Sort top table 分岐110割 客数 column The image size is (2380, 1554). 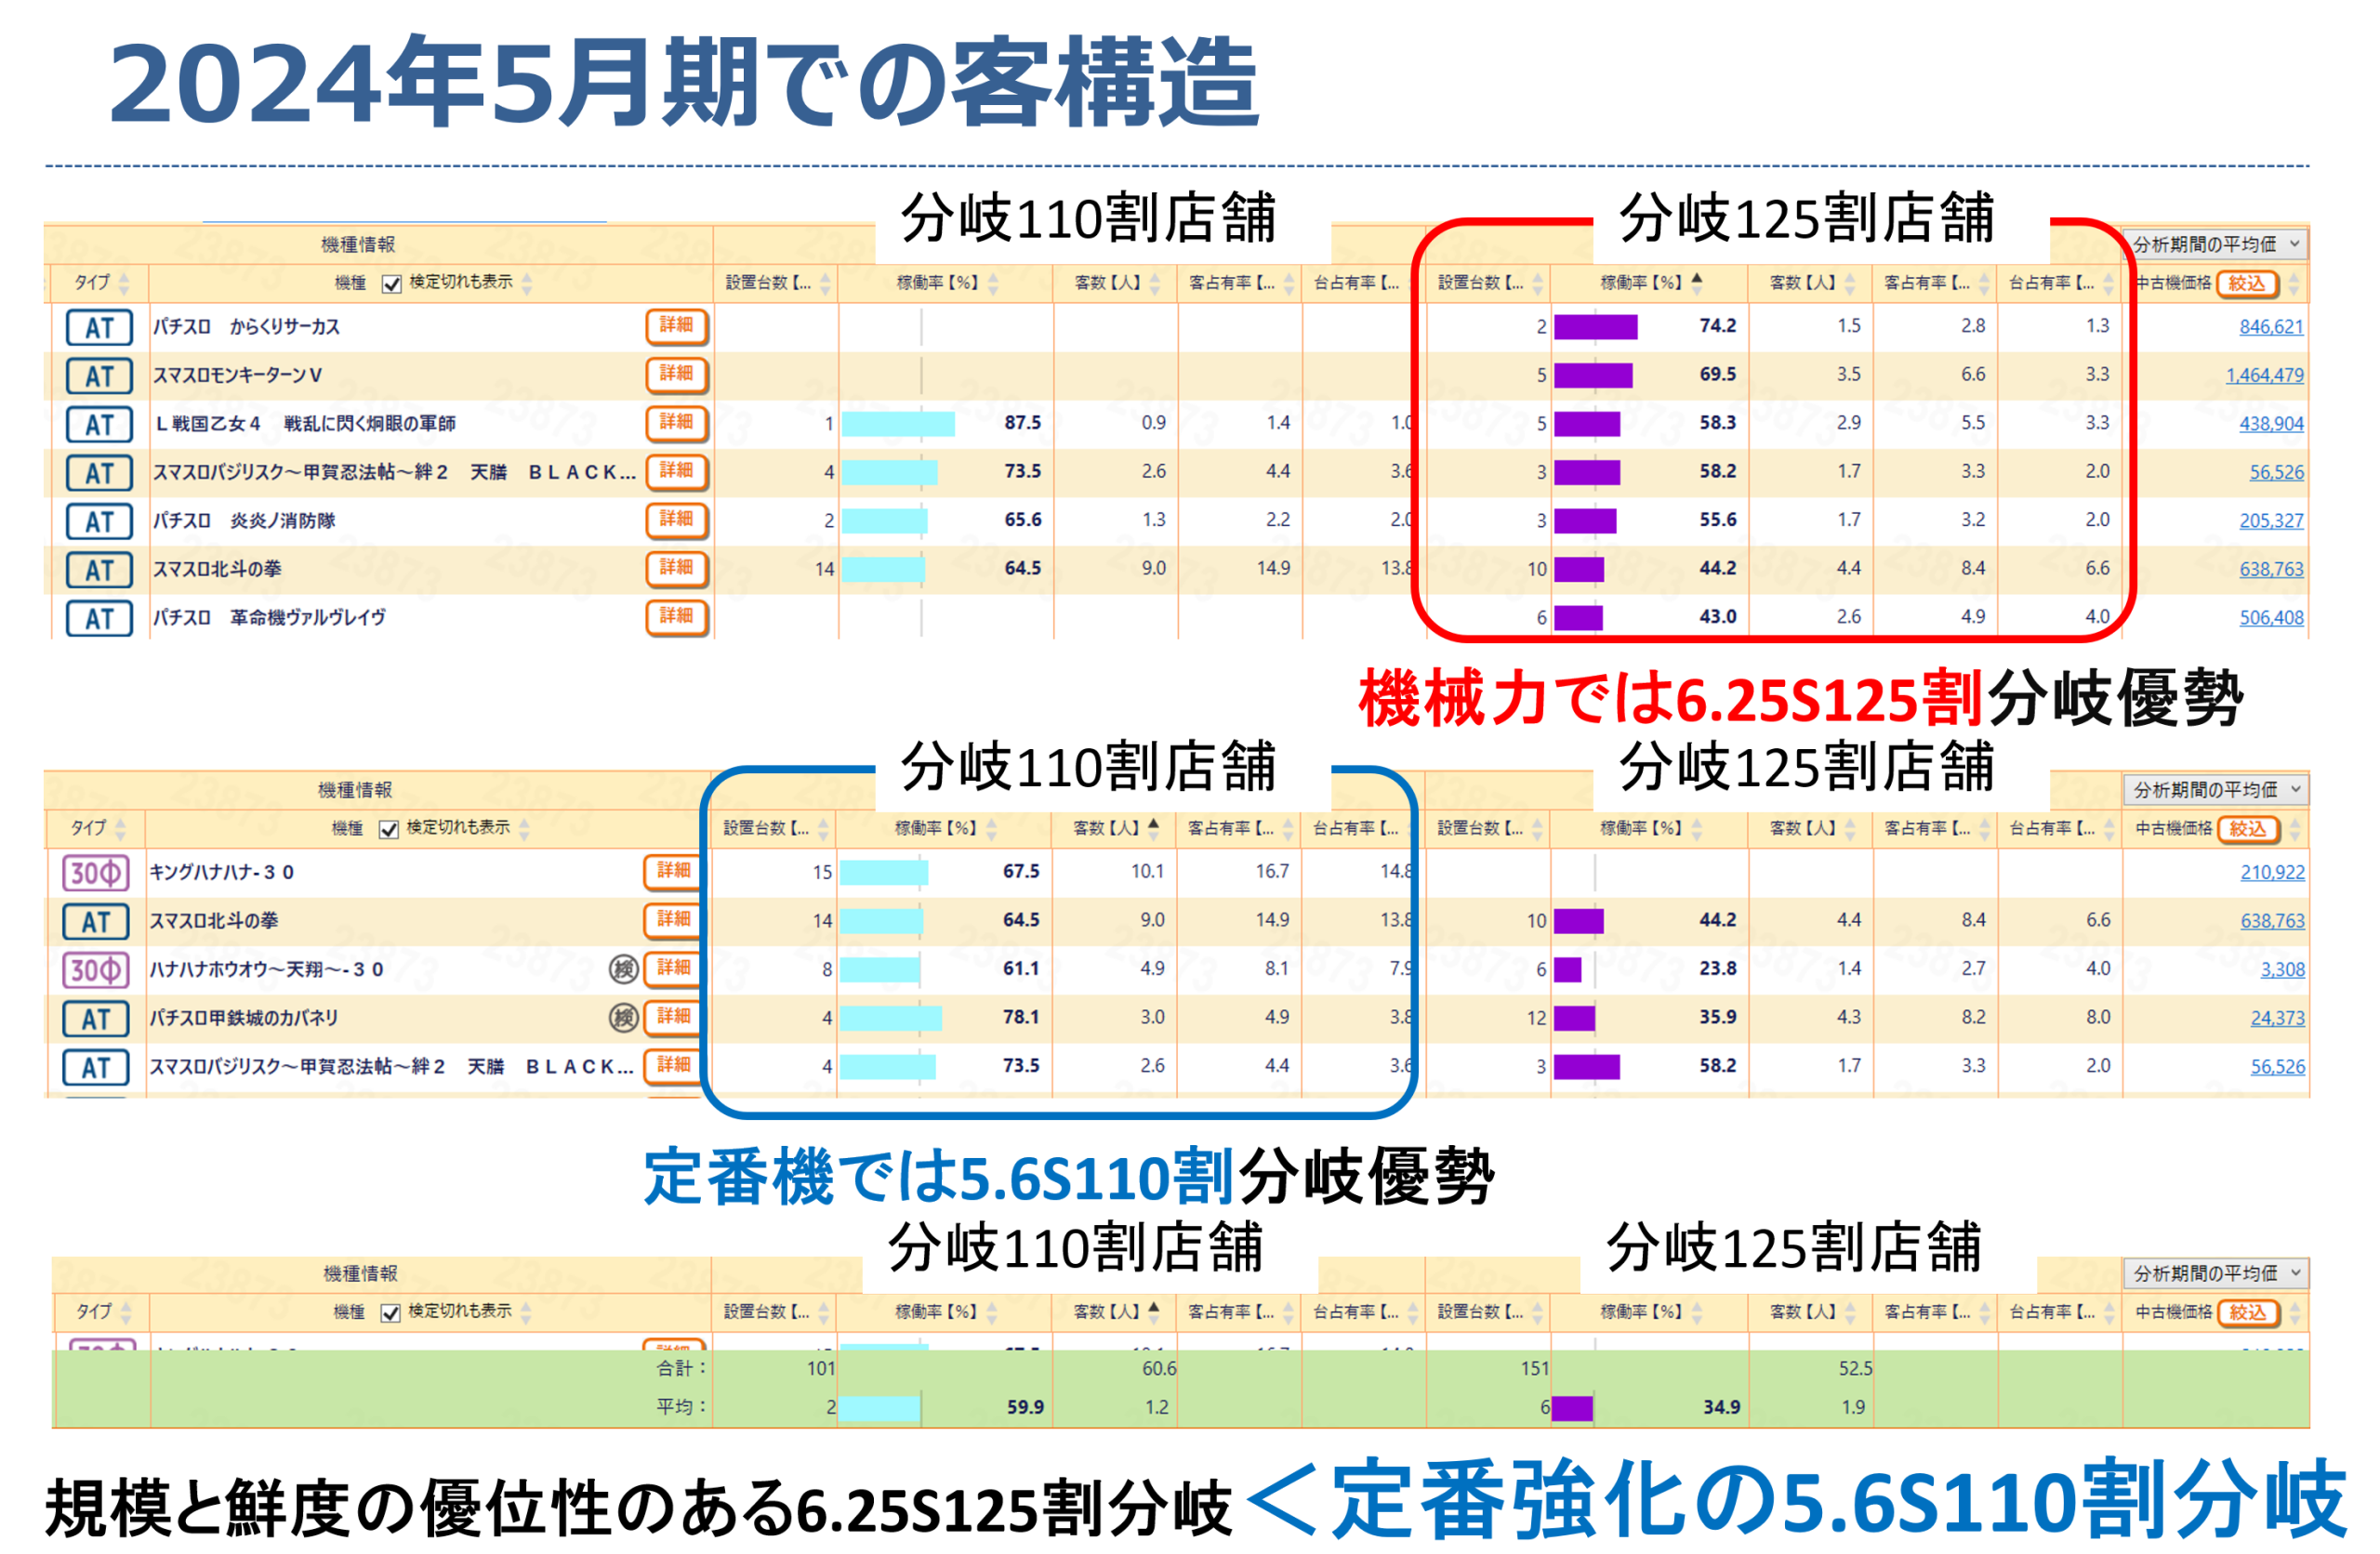point(1155,284)
